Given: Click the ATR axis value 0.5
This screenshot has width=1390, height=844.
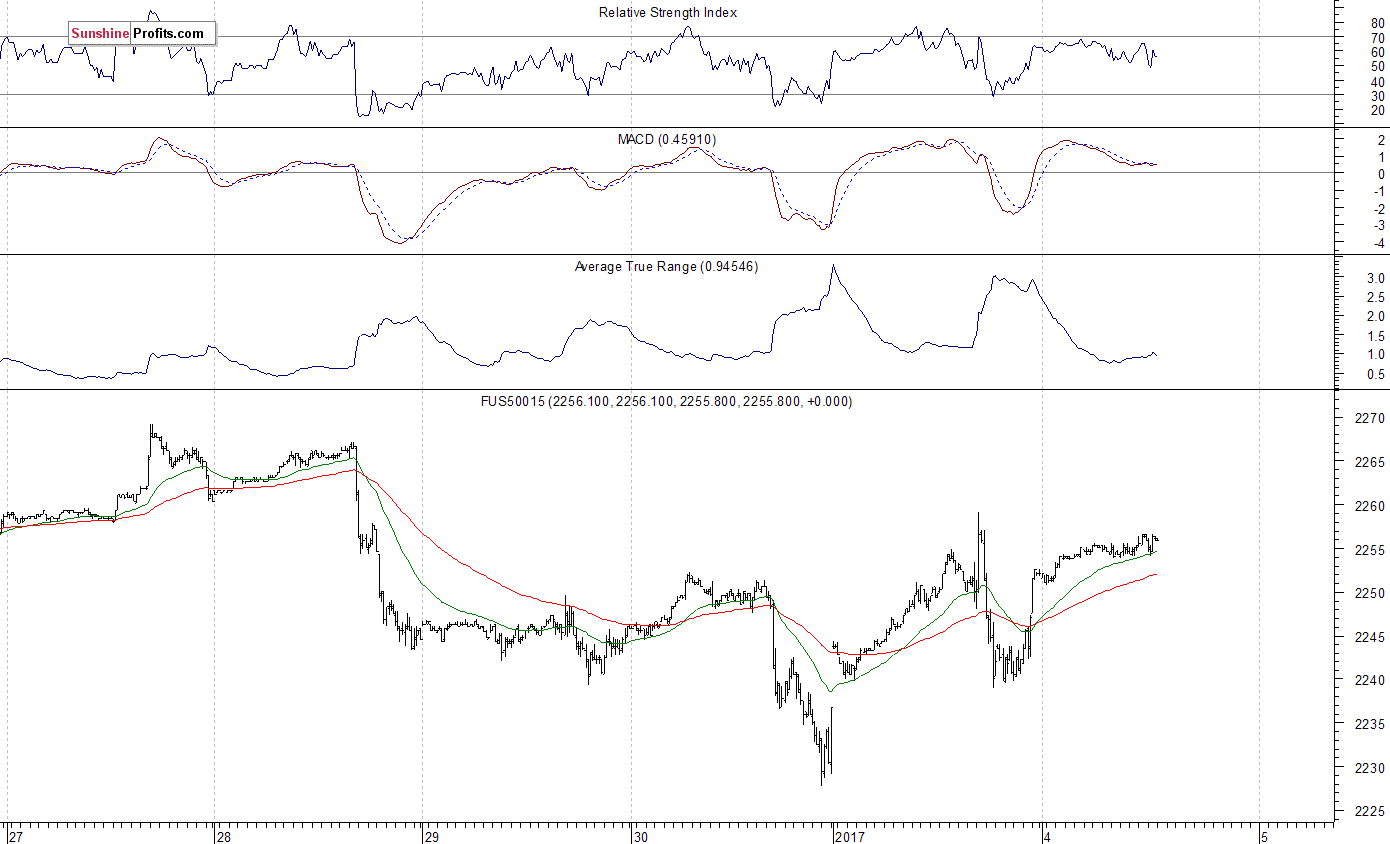Looking at the screenshot, I should click(x=1375, y=375).
